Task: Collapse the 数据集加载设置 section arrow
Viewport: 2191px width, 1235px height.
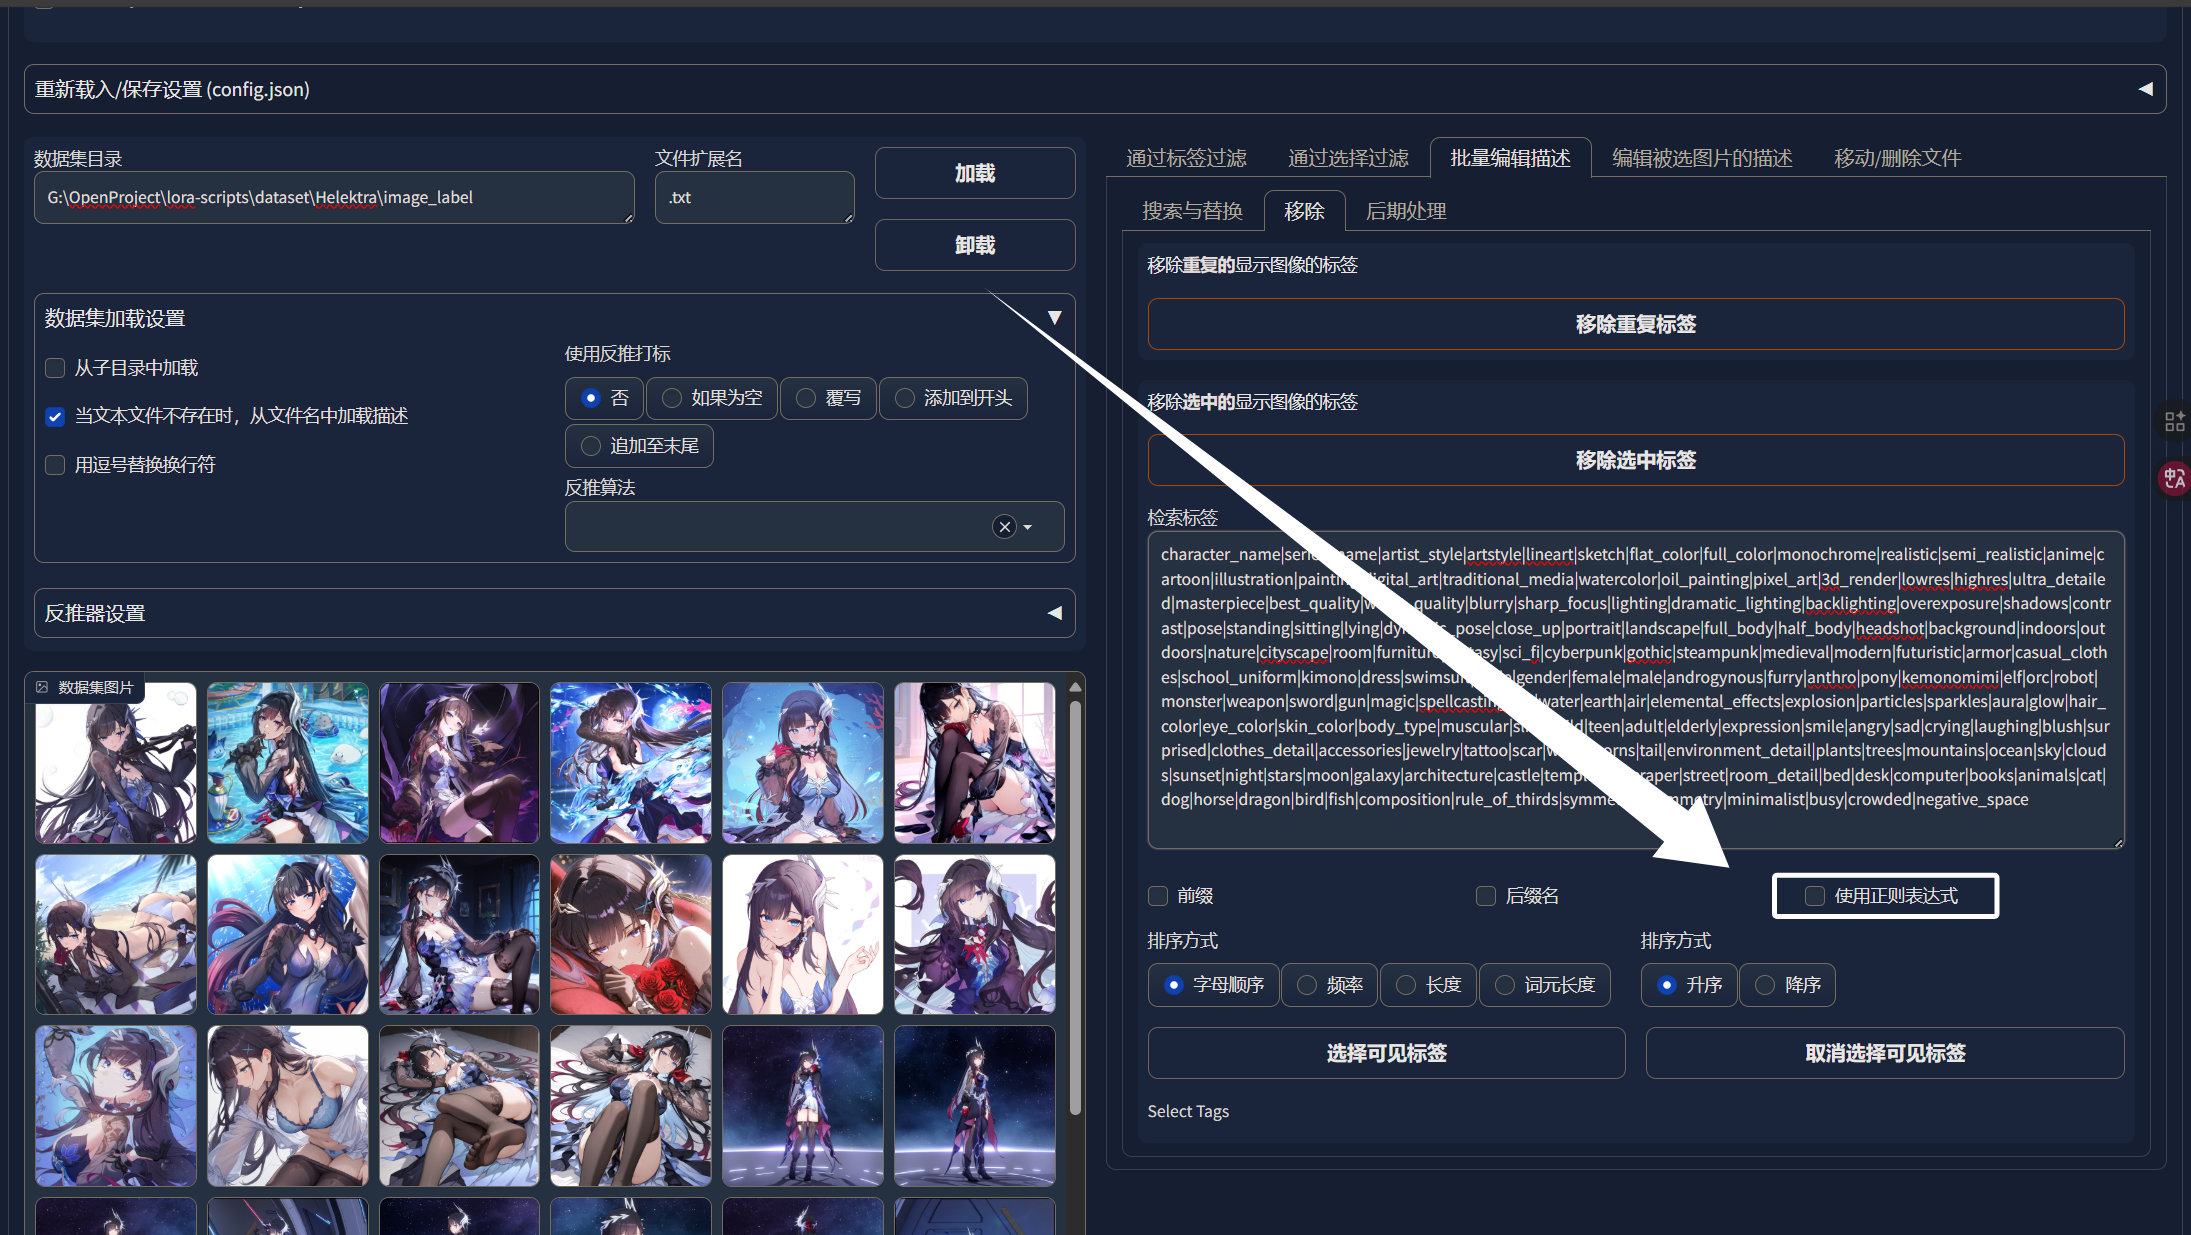Action: tap(1054, 318)
